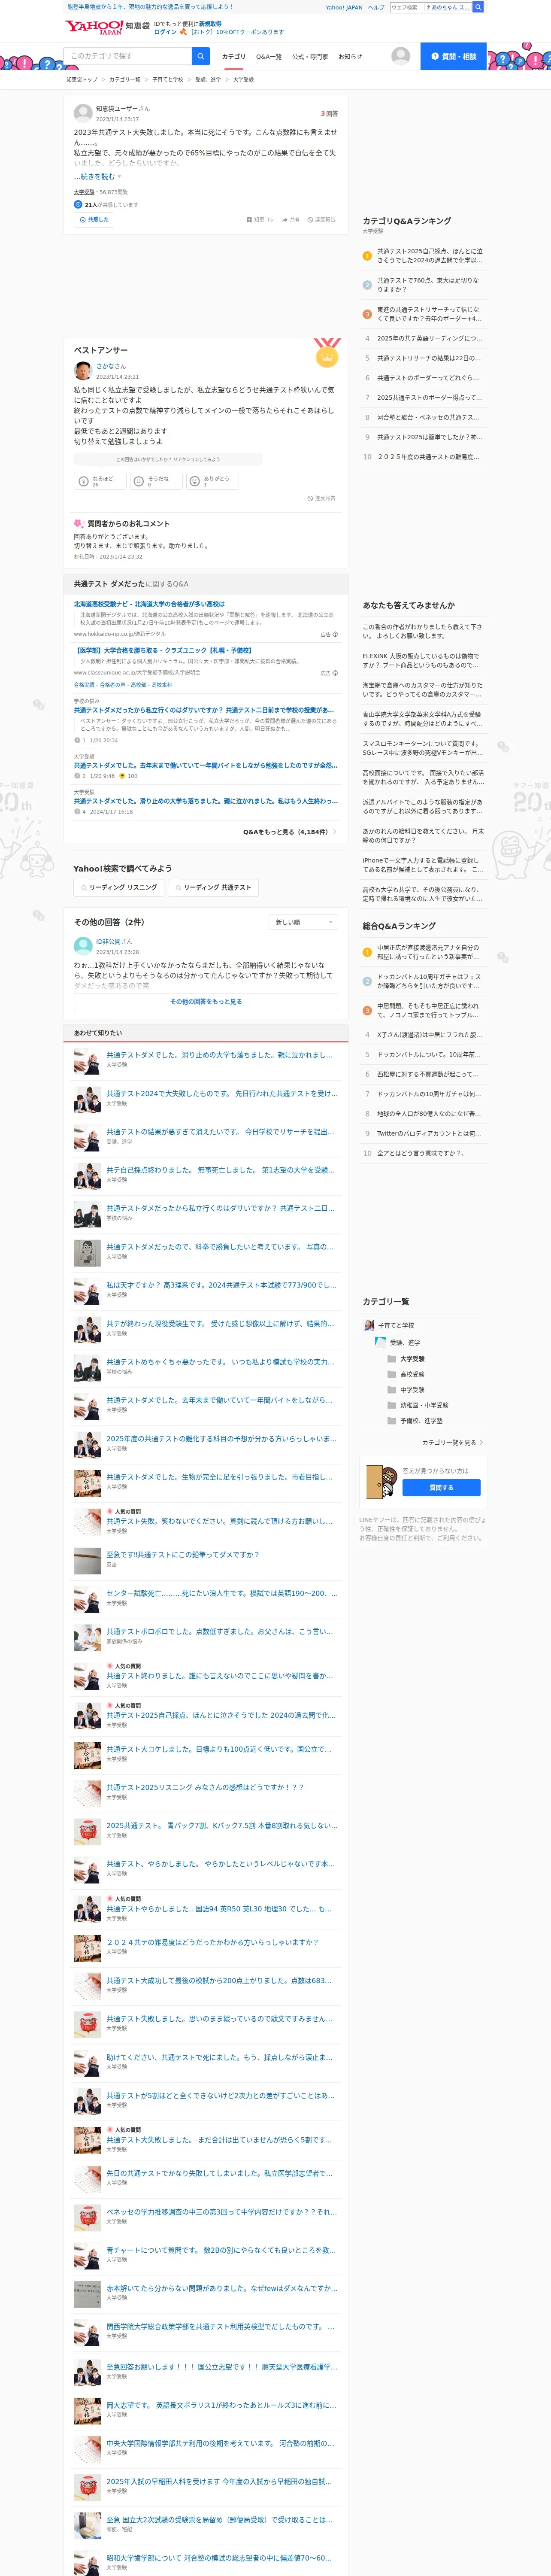The image size is (551, 2576).
Task: Open related 赤本解いてたら分からない問題
Action: [x=221, y=2288]
